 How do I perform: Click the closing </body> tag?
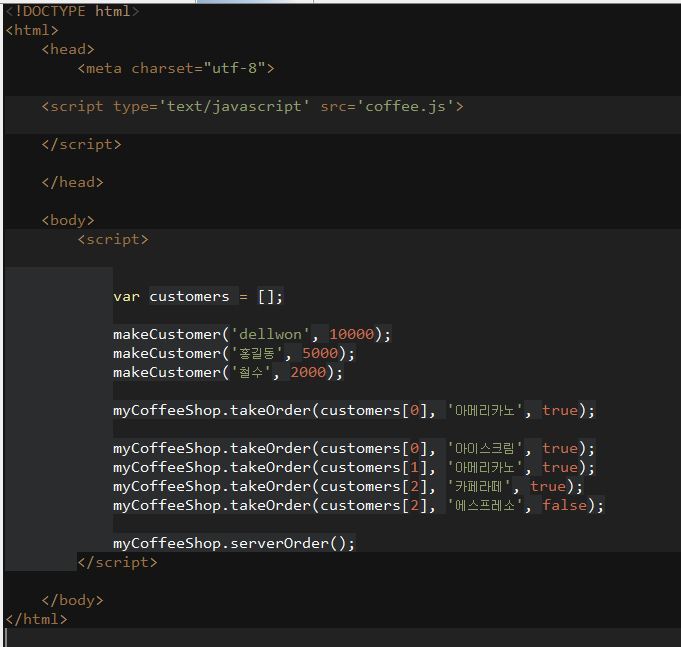73,601
